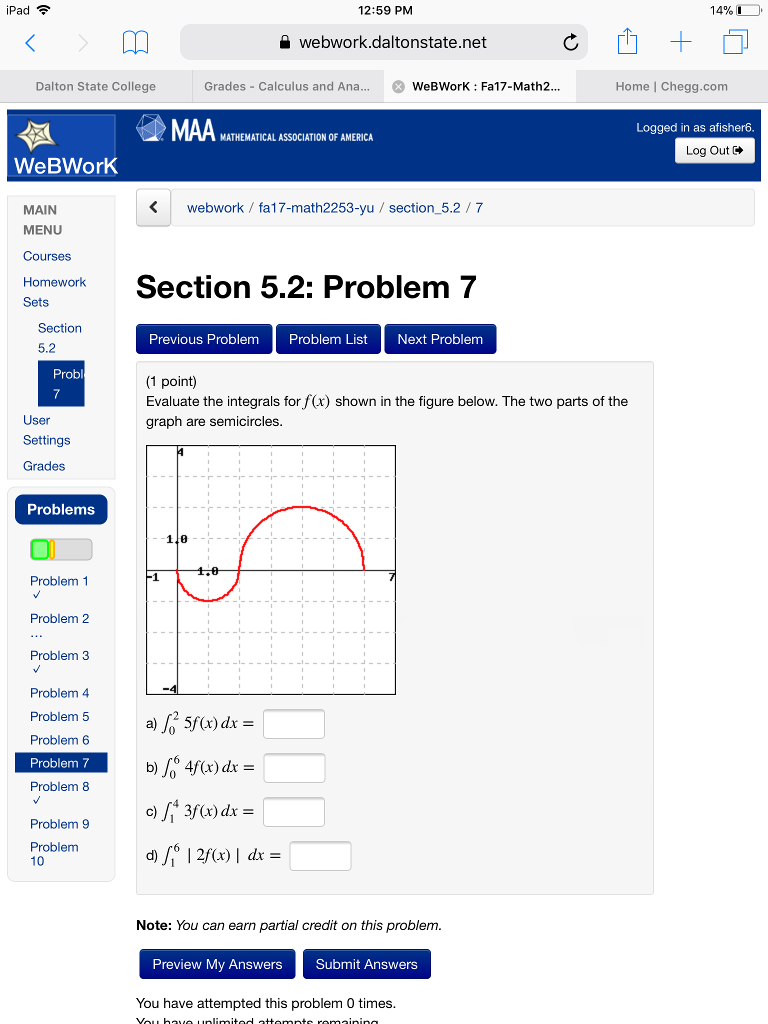Viewport: 768px width, 1024px height.
Task: Switch to the Grades - Calculus tab
Action: pyautogui.click(x=288, y=87)
